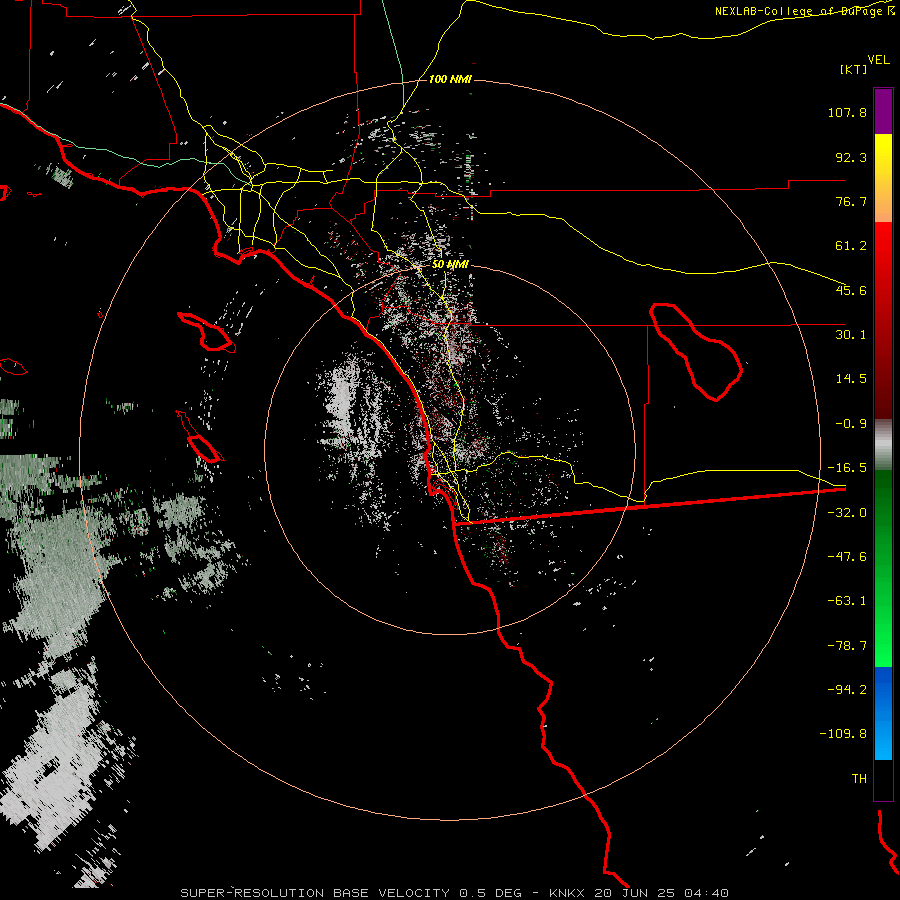Click the San Clemente Island outline

click(200, 437)
